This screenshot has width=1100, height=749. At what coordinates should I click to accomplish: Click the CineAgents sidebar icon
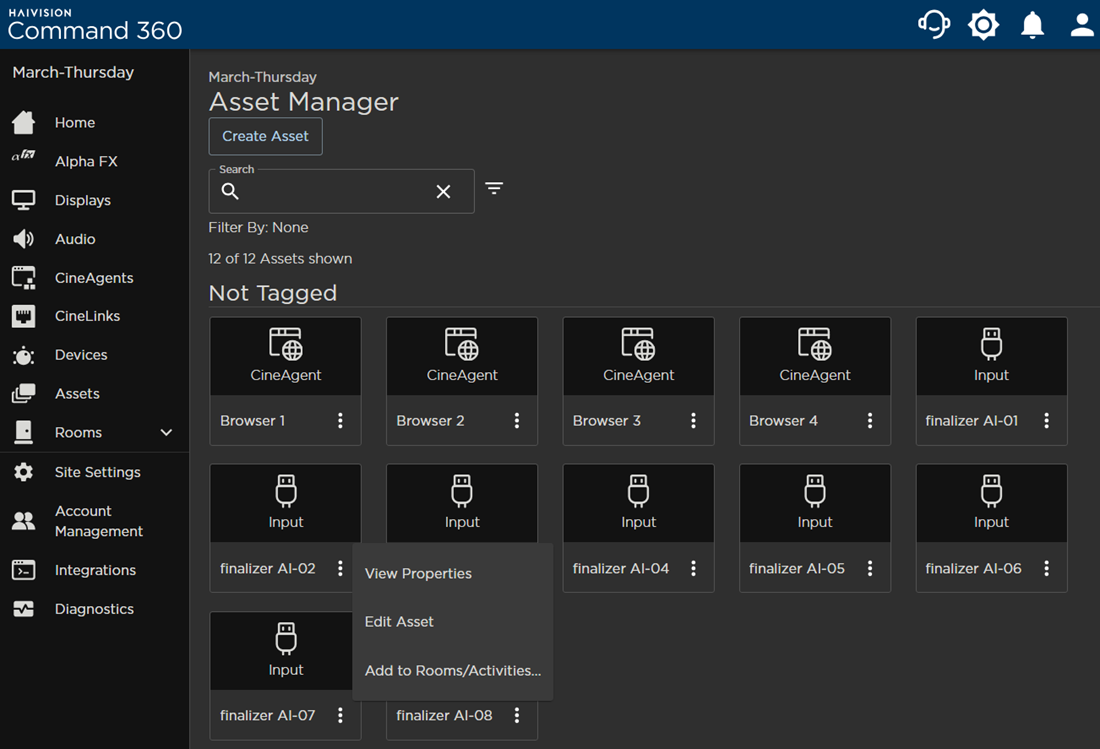click(x=24, y=278)
